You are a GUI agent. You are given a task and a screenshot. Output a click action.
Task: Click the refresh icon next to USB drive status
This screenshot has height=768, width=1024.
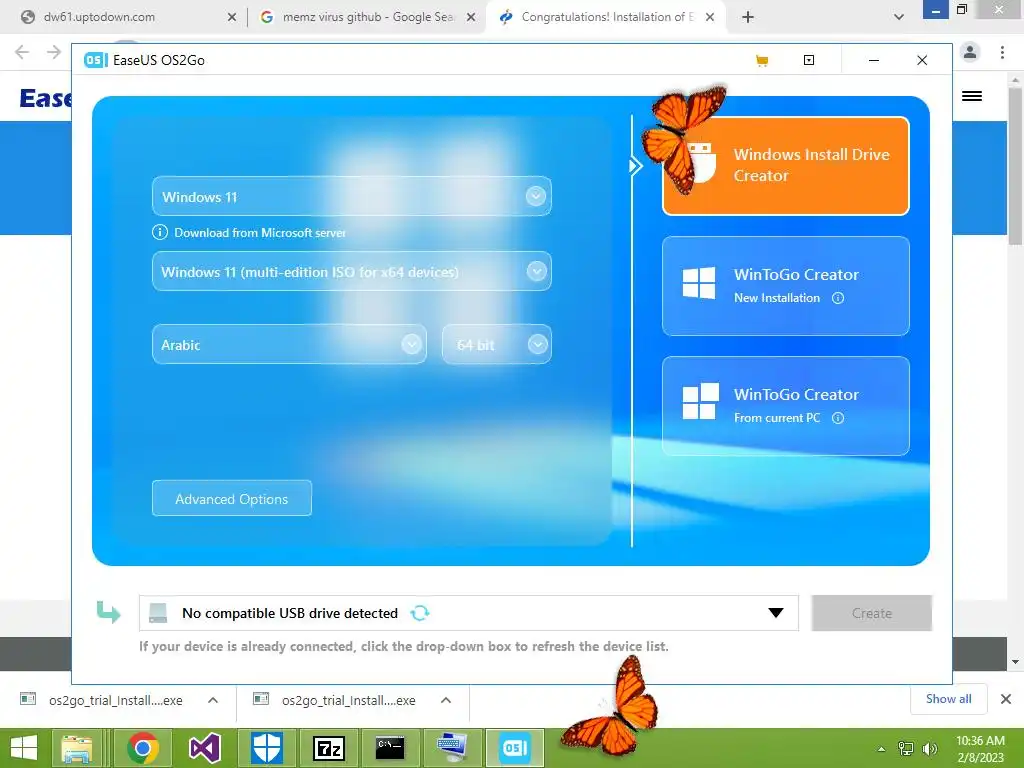pos(419,613)
